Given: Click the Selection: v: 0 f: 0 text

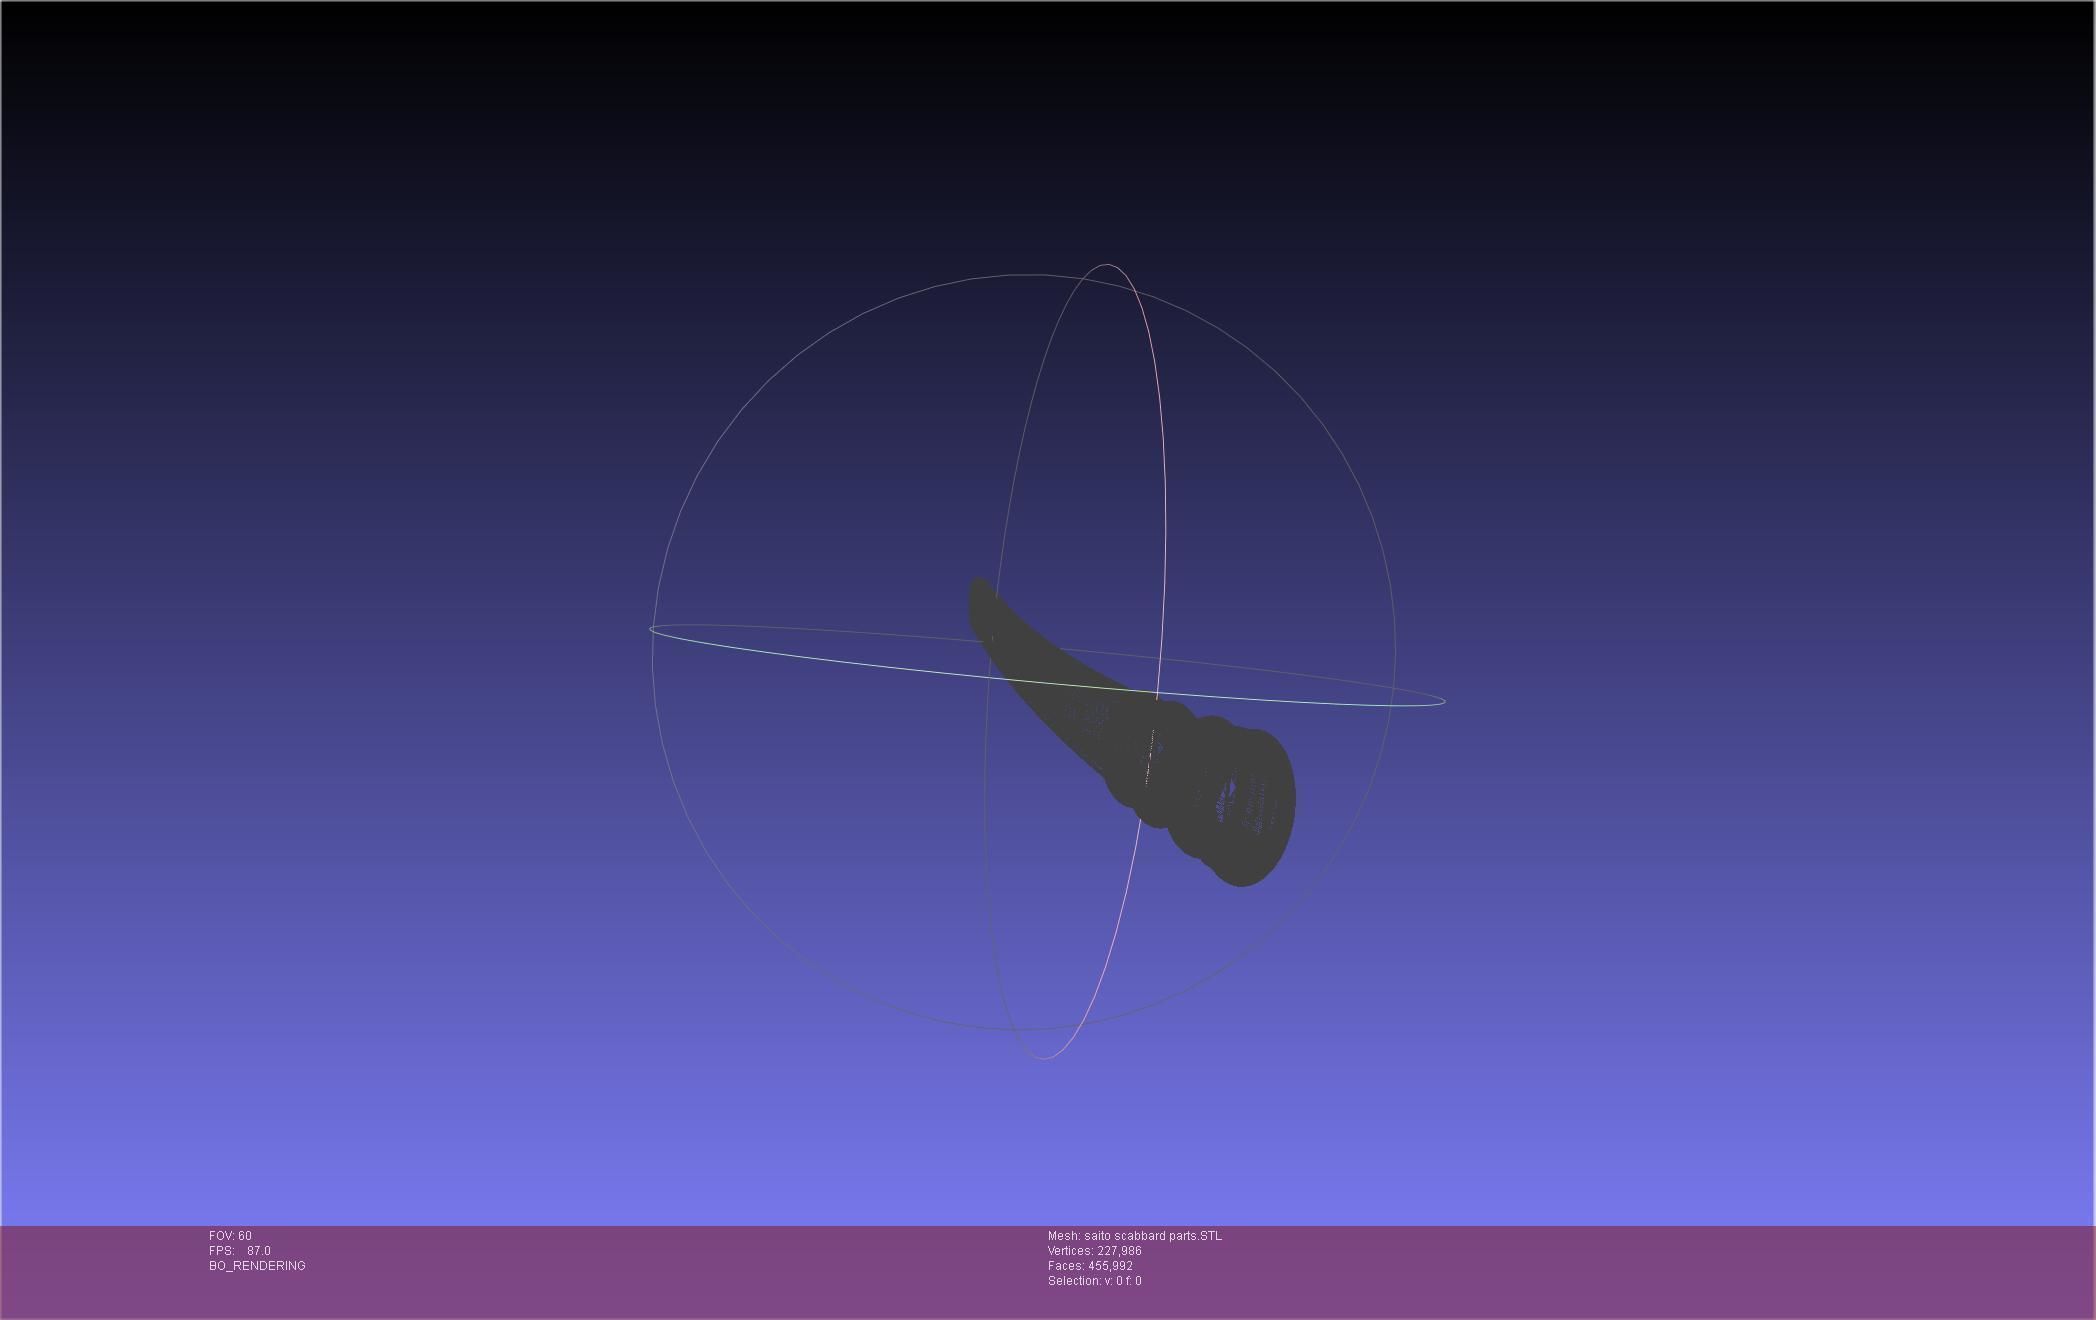Looking at the screenshot, I should [x=1094, y=1281].
